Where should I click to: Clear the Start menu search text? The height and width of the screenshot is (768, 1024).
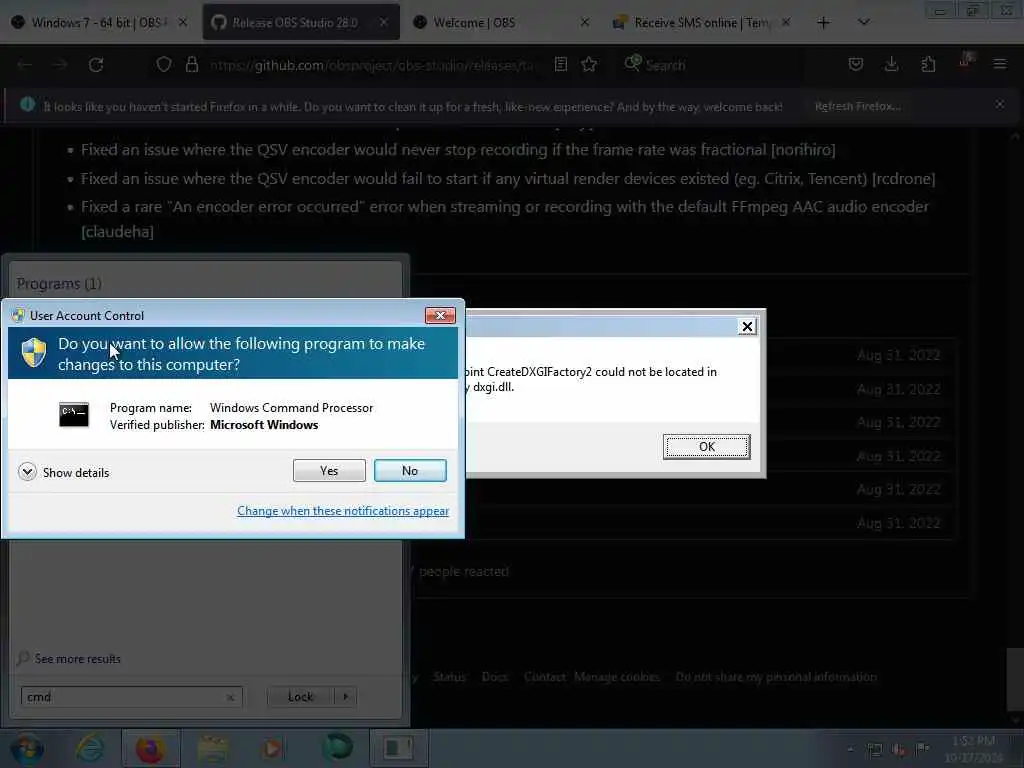point(230,697)
